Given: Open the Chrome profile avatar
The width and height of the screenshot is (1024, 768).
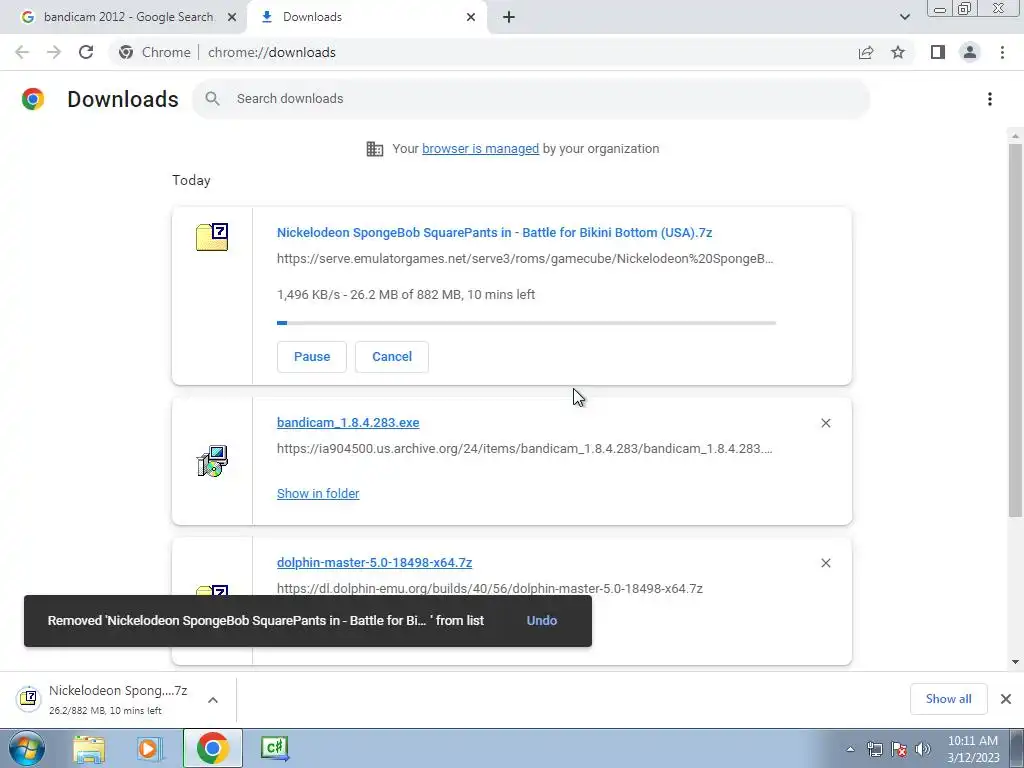Looking at the screenshot, I should 970,52.
